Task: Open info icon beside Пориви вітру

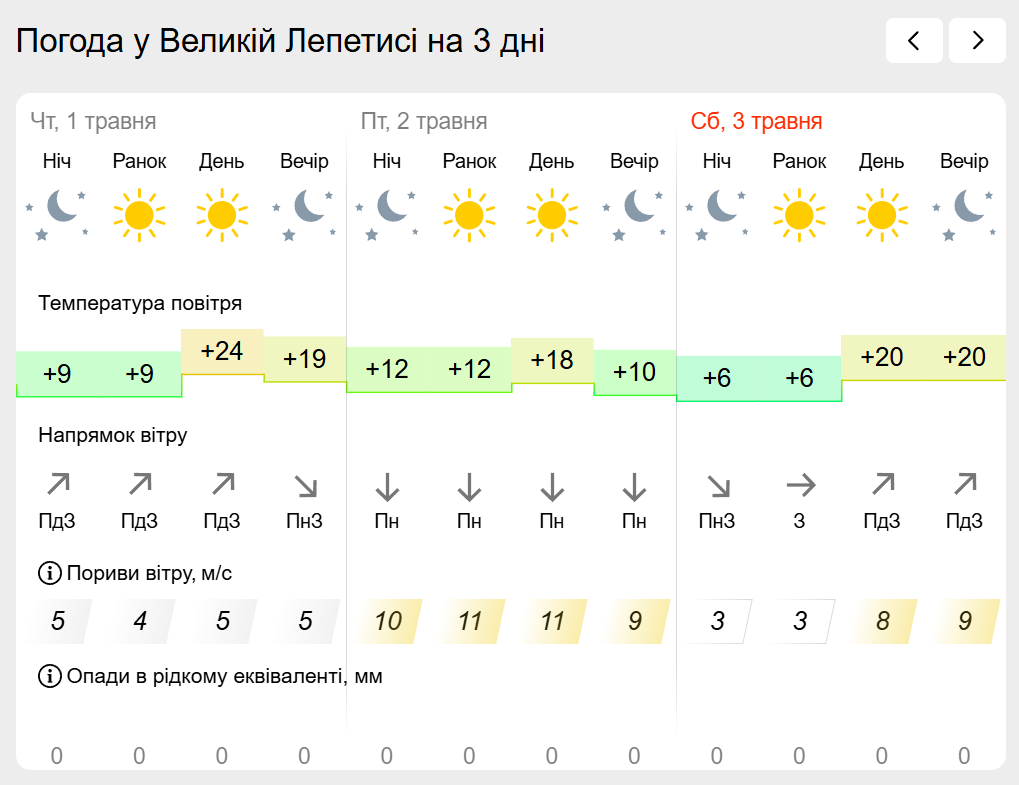Action: (49, 573)
